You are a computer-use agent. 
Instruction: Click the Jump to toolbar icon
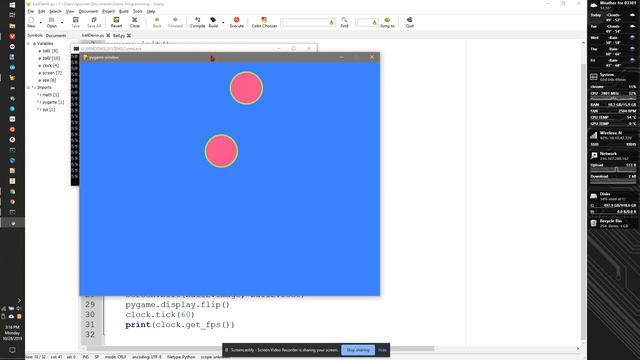coord(387,20)
